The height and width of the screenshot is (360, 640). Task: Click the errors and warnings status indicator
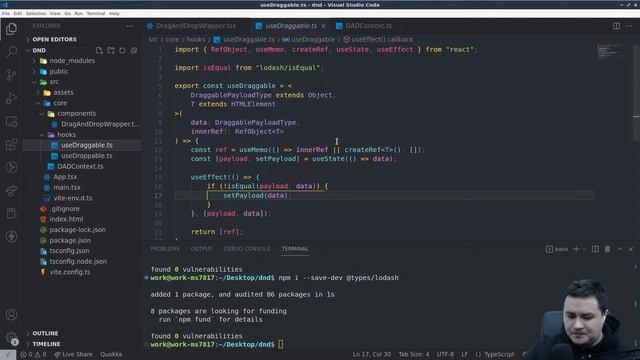click(33, 354)
